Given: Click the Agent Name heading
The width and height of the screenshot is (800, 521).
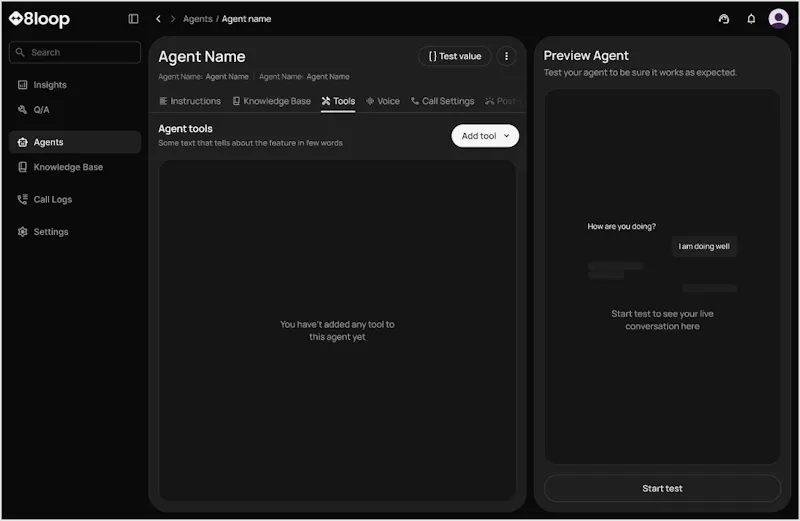Looking at the screenshot, I should point(202,57).
